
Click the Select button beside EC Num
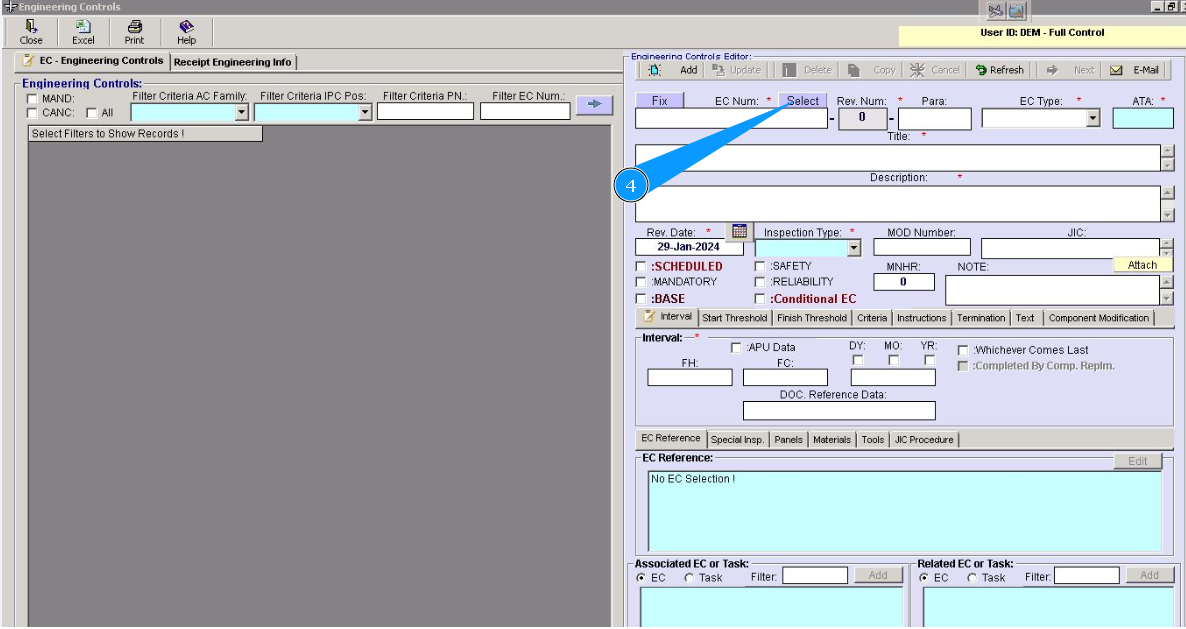(802, 101)
